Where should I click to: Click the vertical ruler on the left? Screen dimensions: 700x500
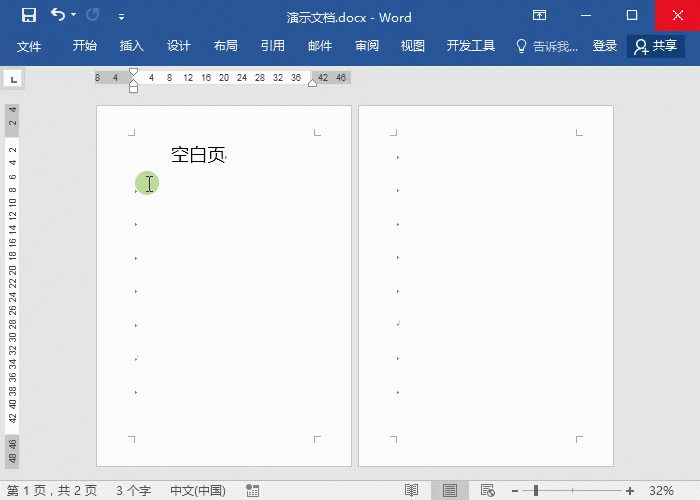(12, 286)
